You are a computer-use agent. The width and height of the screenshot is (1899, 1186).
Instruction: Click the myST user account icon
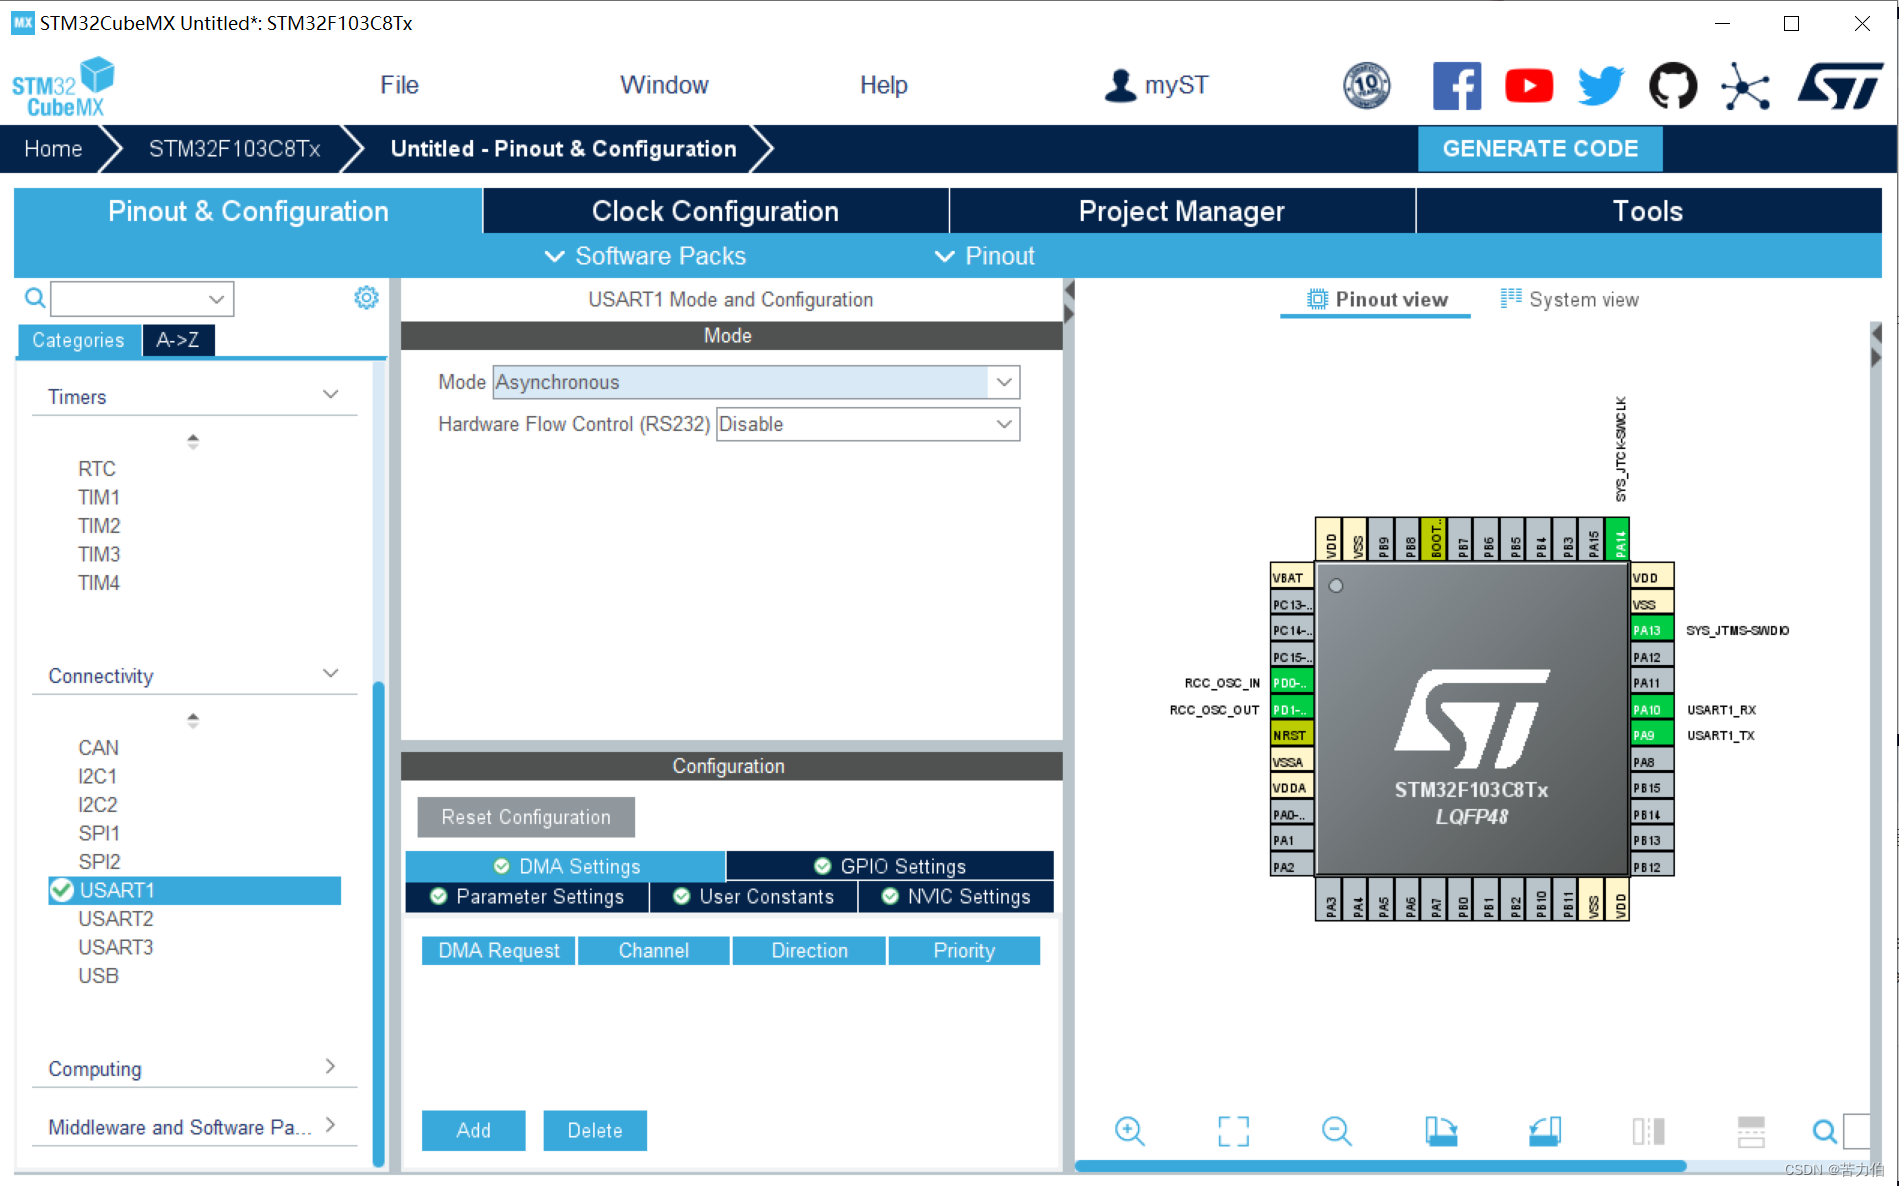pyautogui.click(x=1120, y=86)
